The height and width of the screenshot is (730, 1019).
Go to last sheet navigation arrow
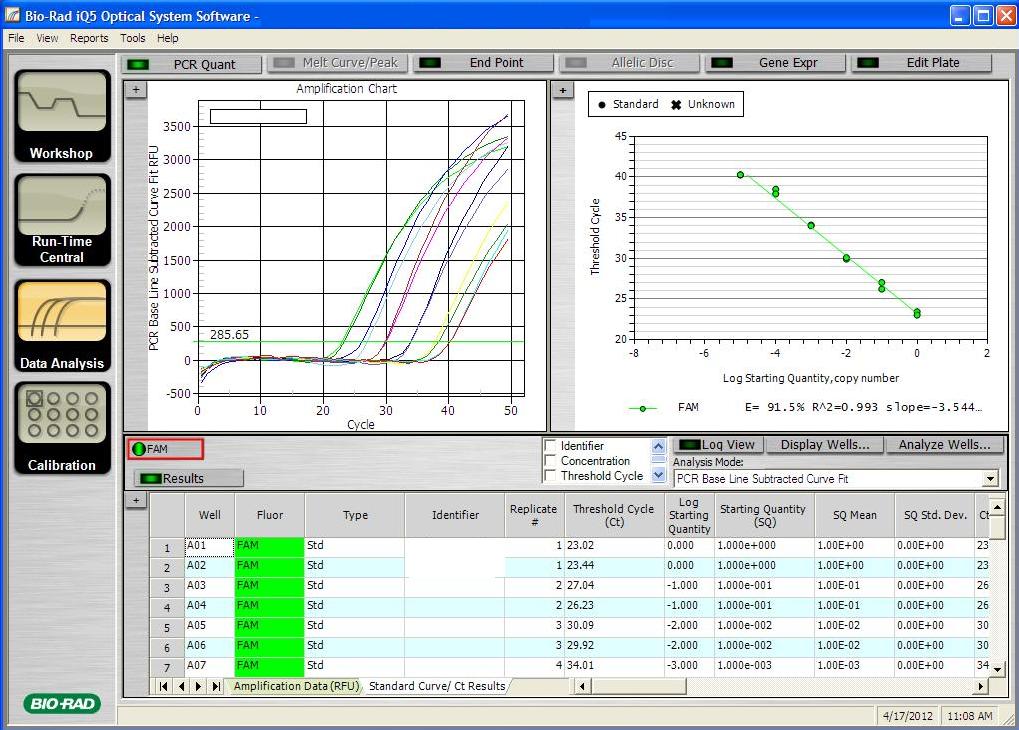click(216, 686)
